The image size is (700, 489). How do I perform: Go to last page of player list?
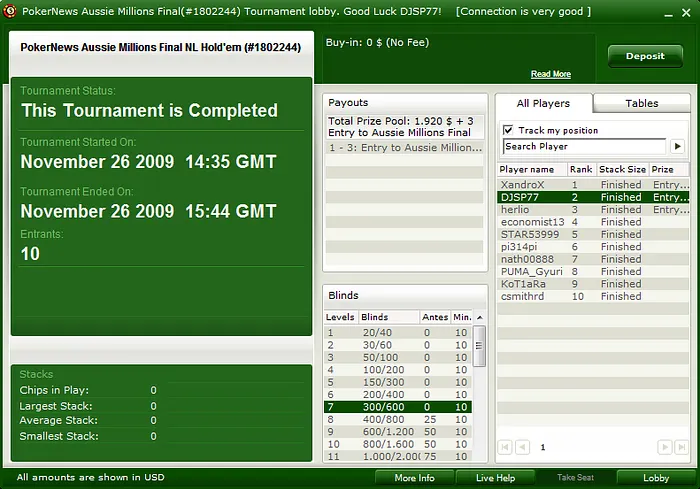(681, 447)
